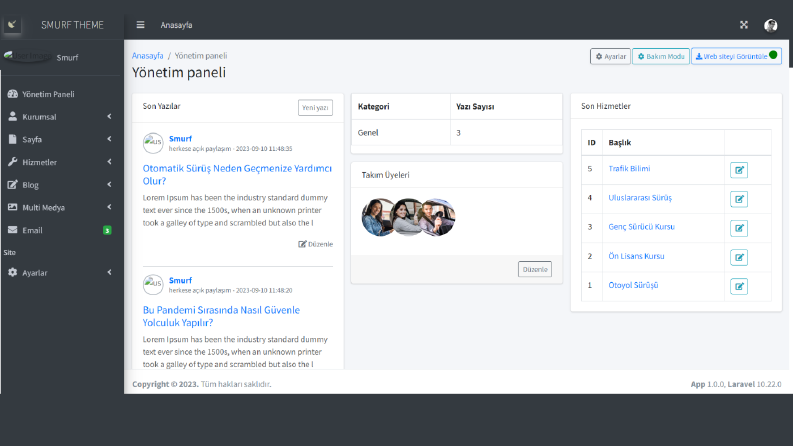Select Anasayfa in the top navbar
The height and width of the screenshot is (446, 793).
176,25
